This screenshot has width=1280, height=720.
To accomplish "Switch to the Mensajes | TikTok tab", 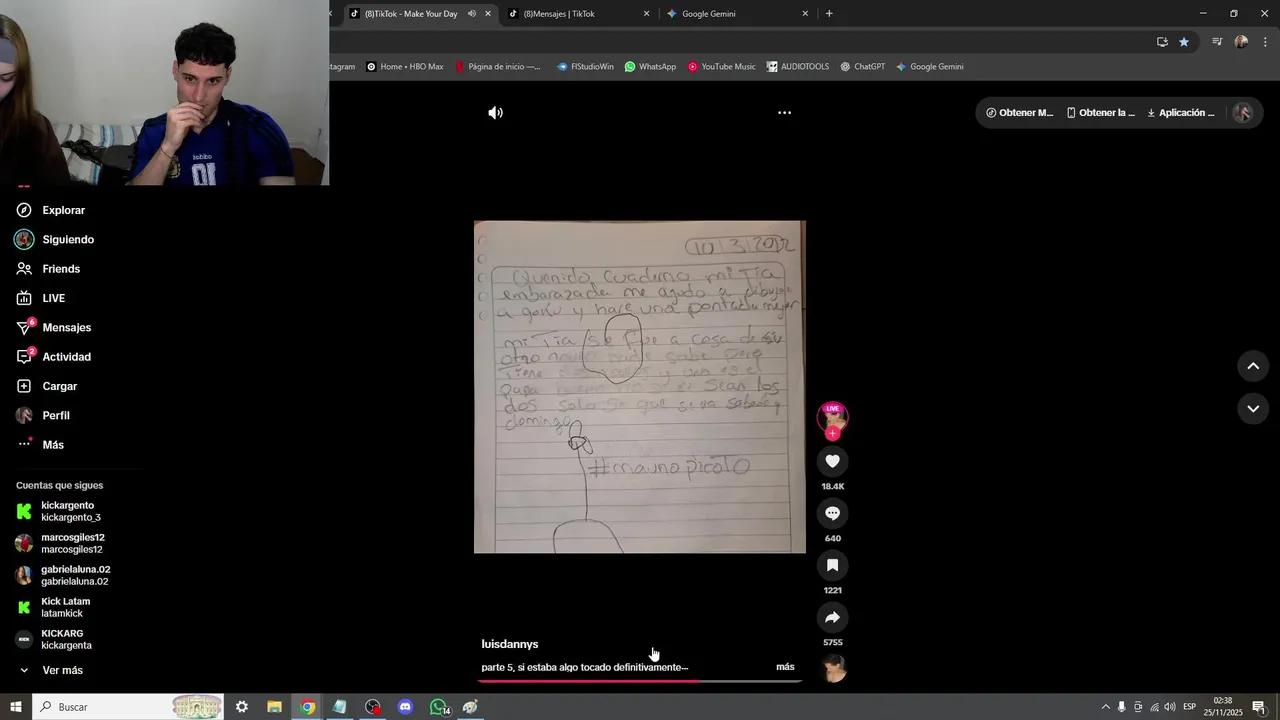I will 578,14.
